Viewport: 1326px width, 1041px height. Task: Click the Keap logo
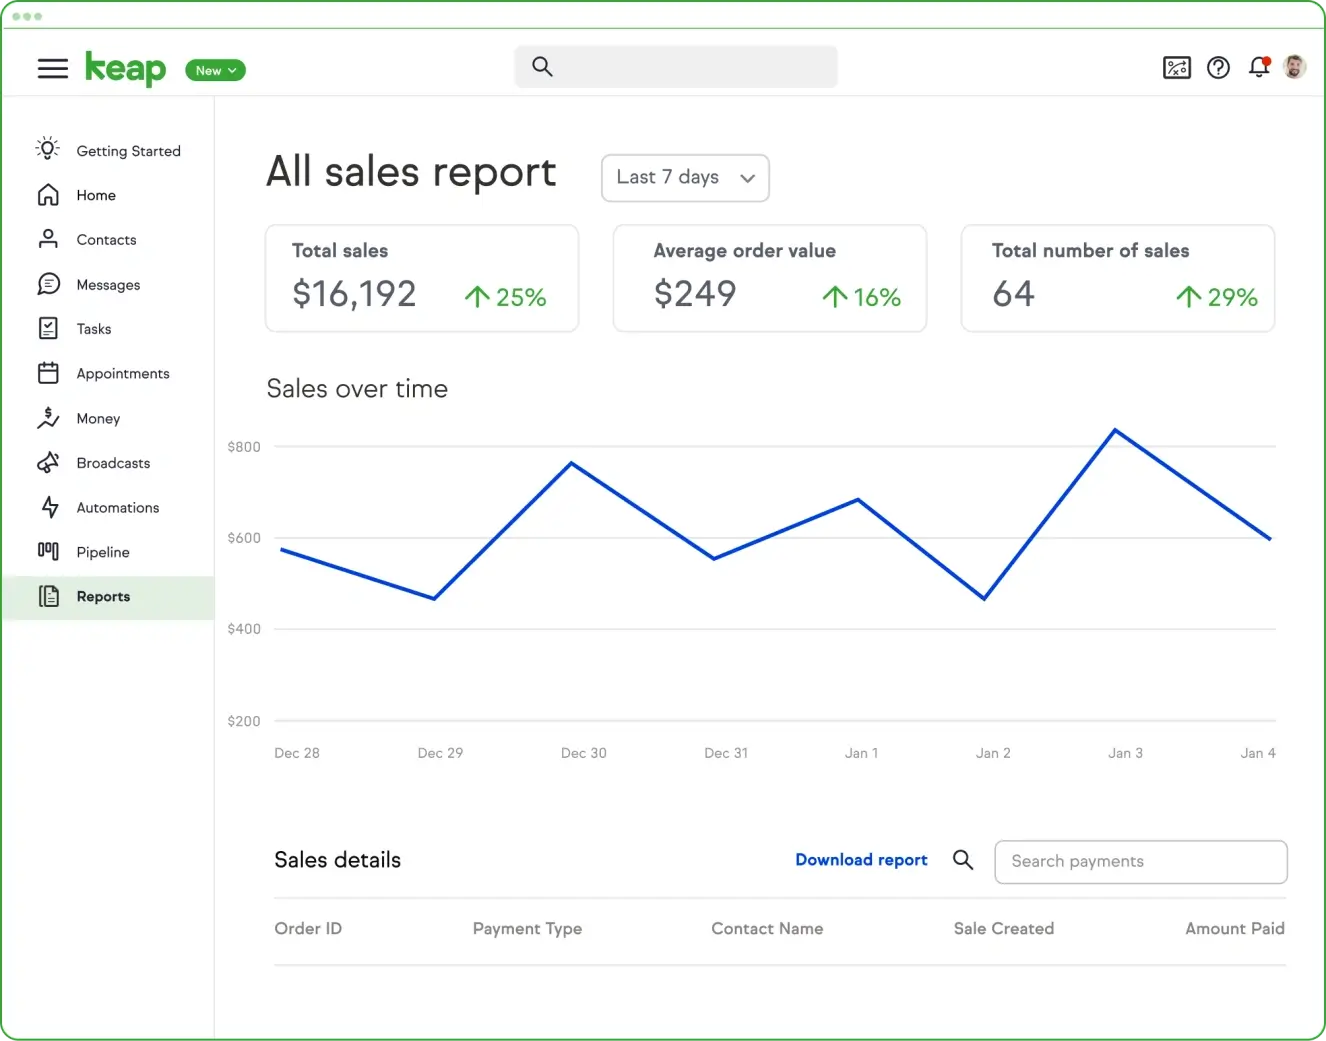[x=125, y=68]
